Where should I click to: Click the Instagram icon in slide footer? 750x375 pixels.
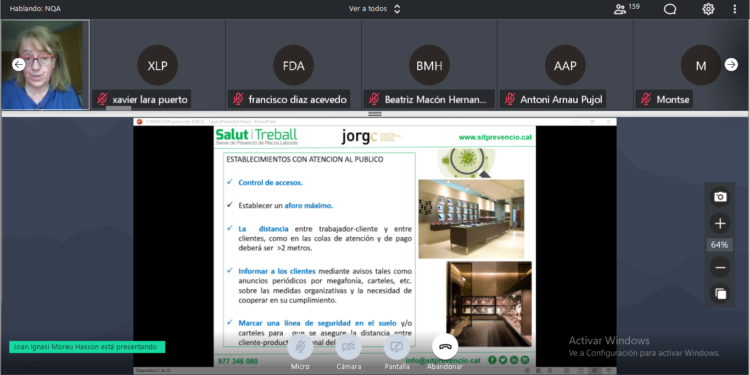tap(525, 360)
